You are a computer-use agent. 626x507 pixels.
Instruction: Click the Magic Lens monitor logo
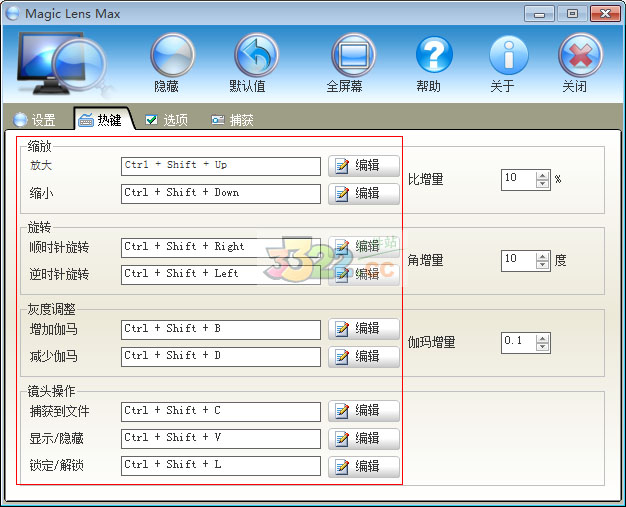[x=62, y=64]
